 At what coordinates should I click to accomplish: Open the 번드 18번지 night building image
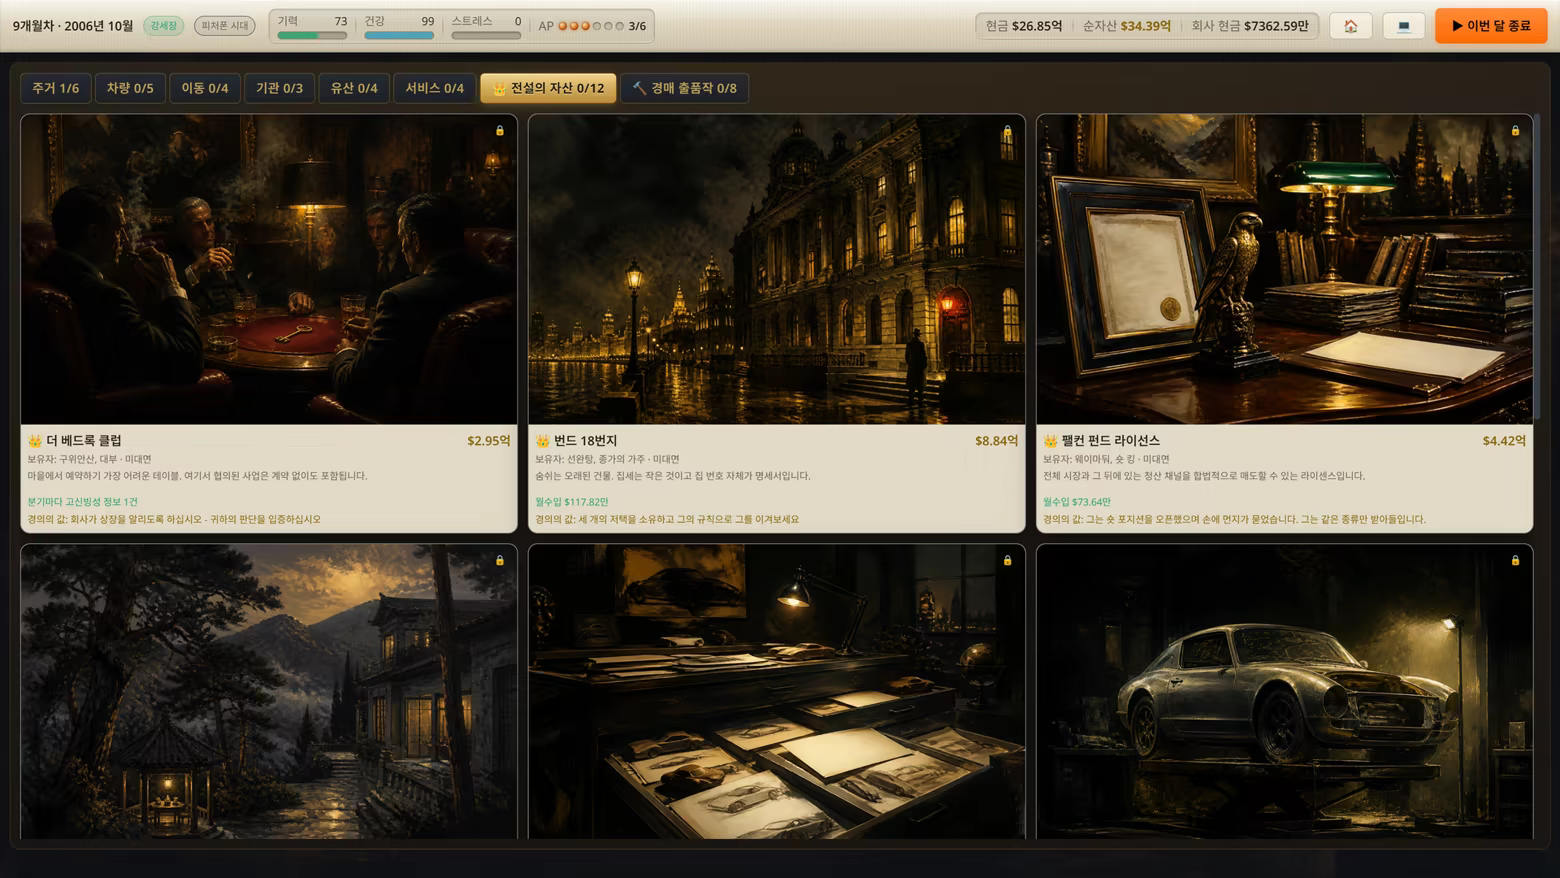point(777,269)
